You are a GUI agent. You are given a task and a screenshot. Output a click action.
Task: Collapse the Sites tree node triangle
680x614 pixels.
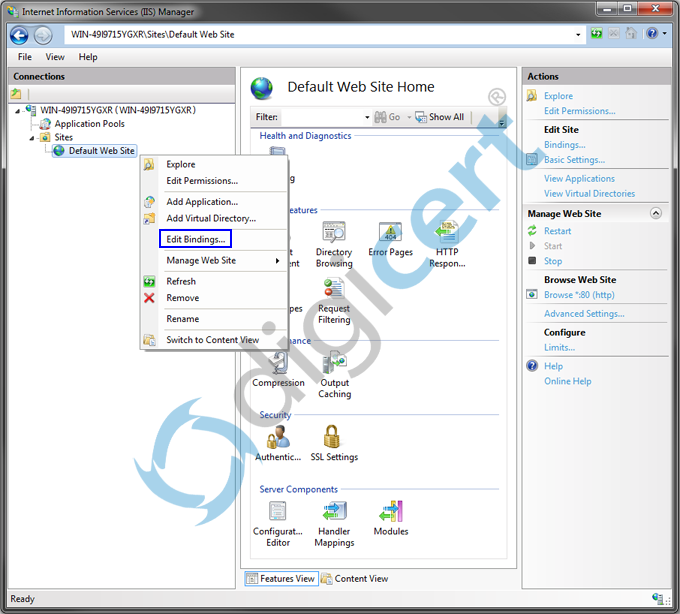[32, 138]
